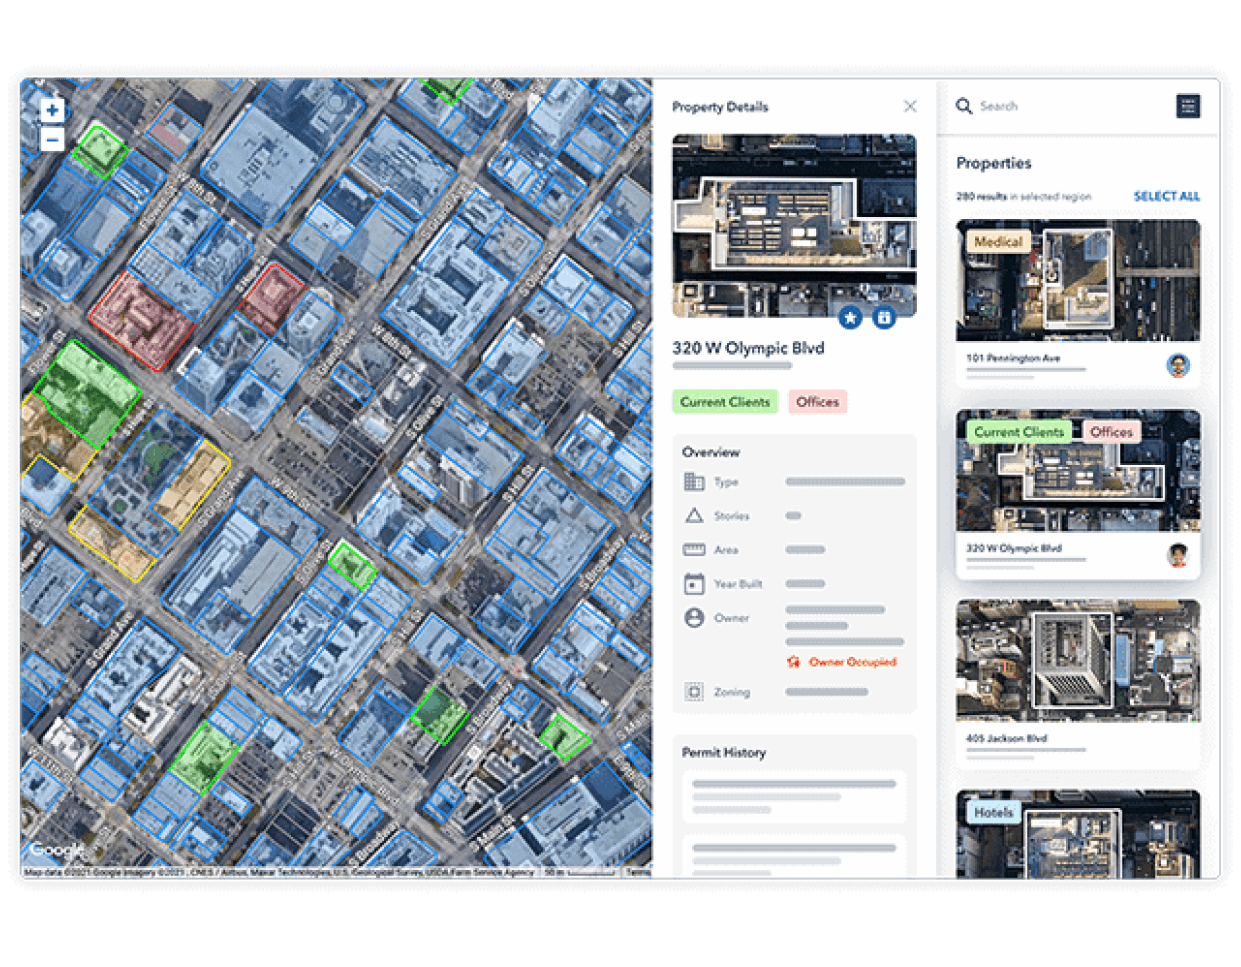The width and height of the screenshot is (1241, 967).
Task: Click the Property Details title
Action: pos(720,107)
